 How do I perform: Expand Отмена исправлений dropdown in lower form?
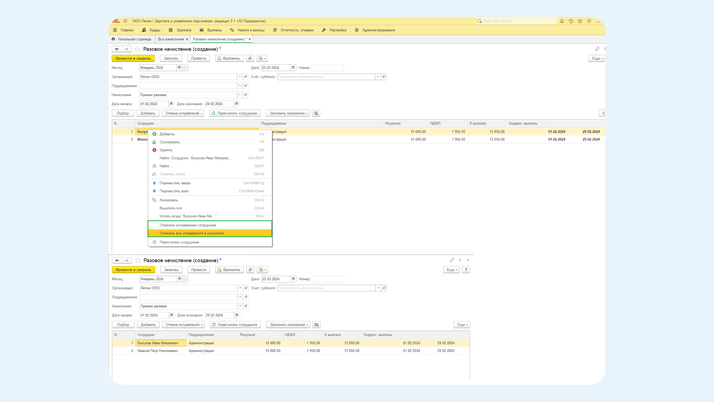[183, 325]
